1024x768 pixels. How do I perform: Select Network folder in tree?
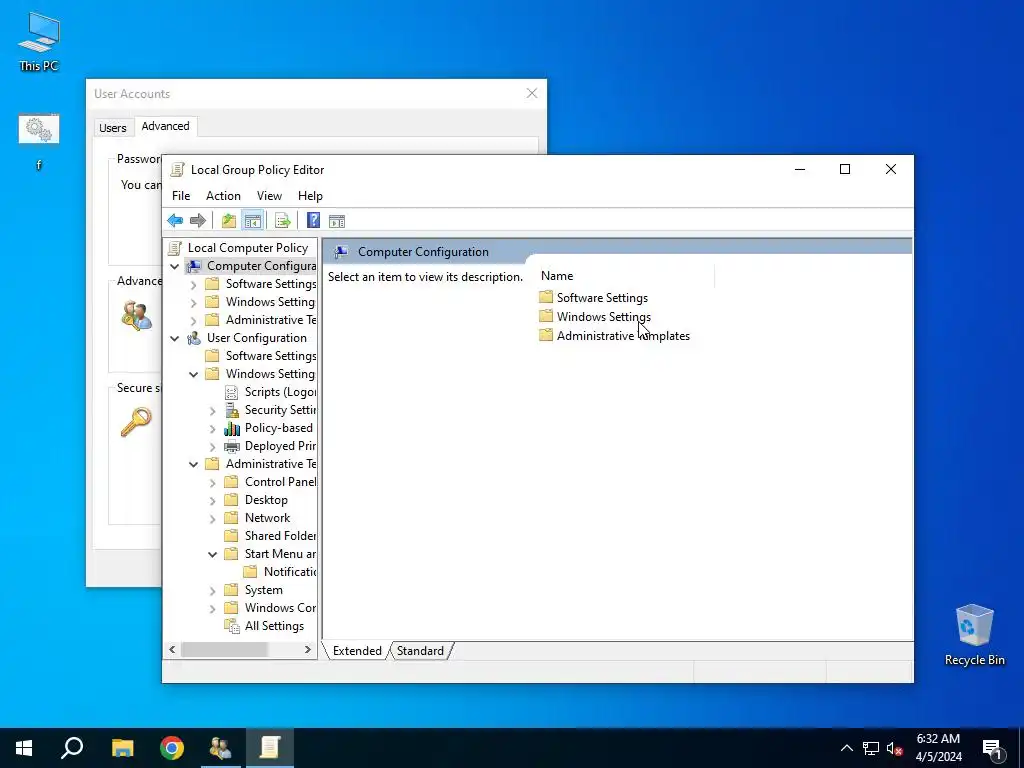tap(267, 517)
